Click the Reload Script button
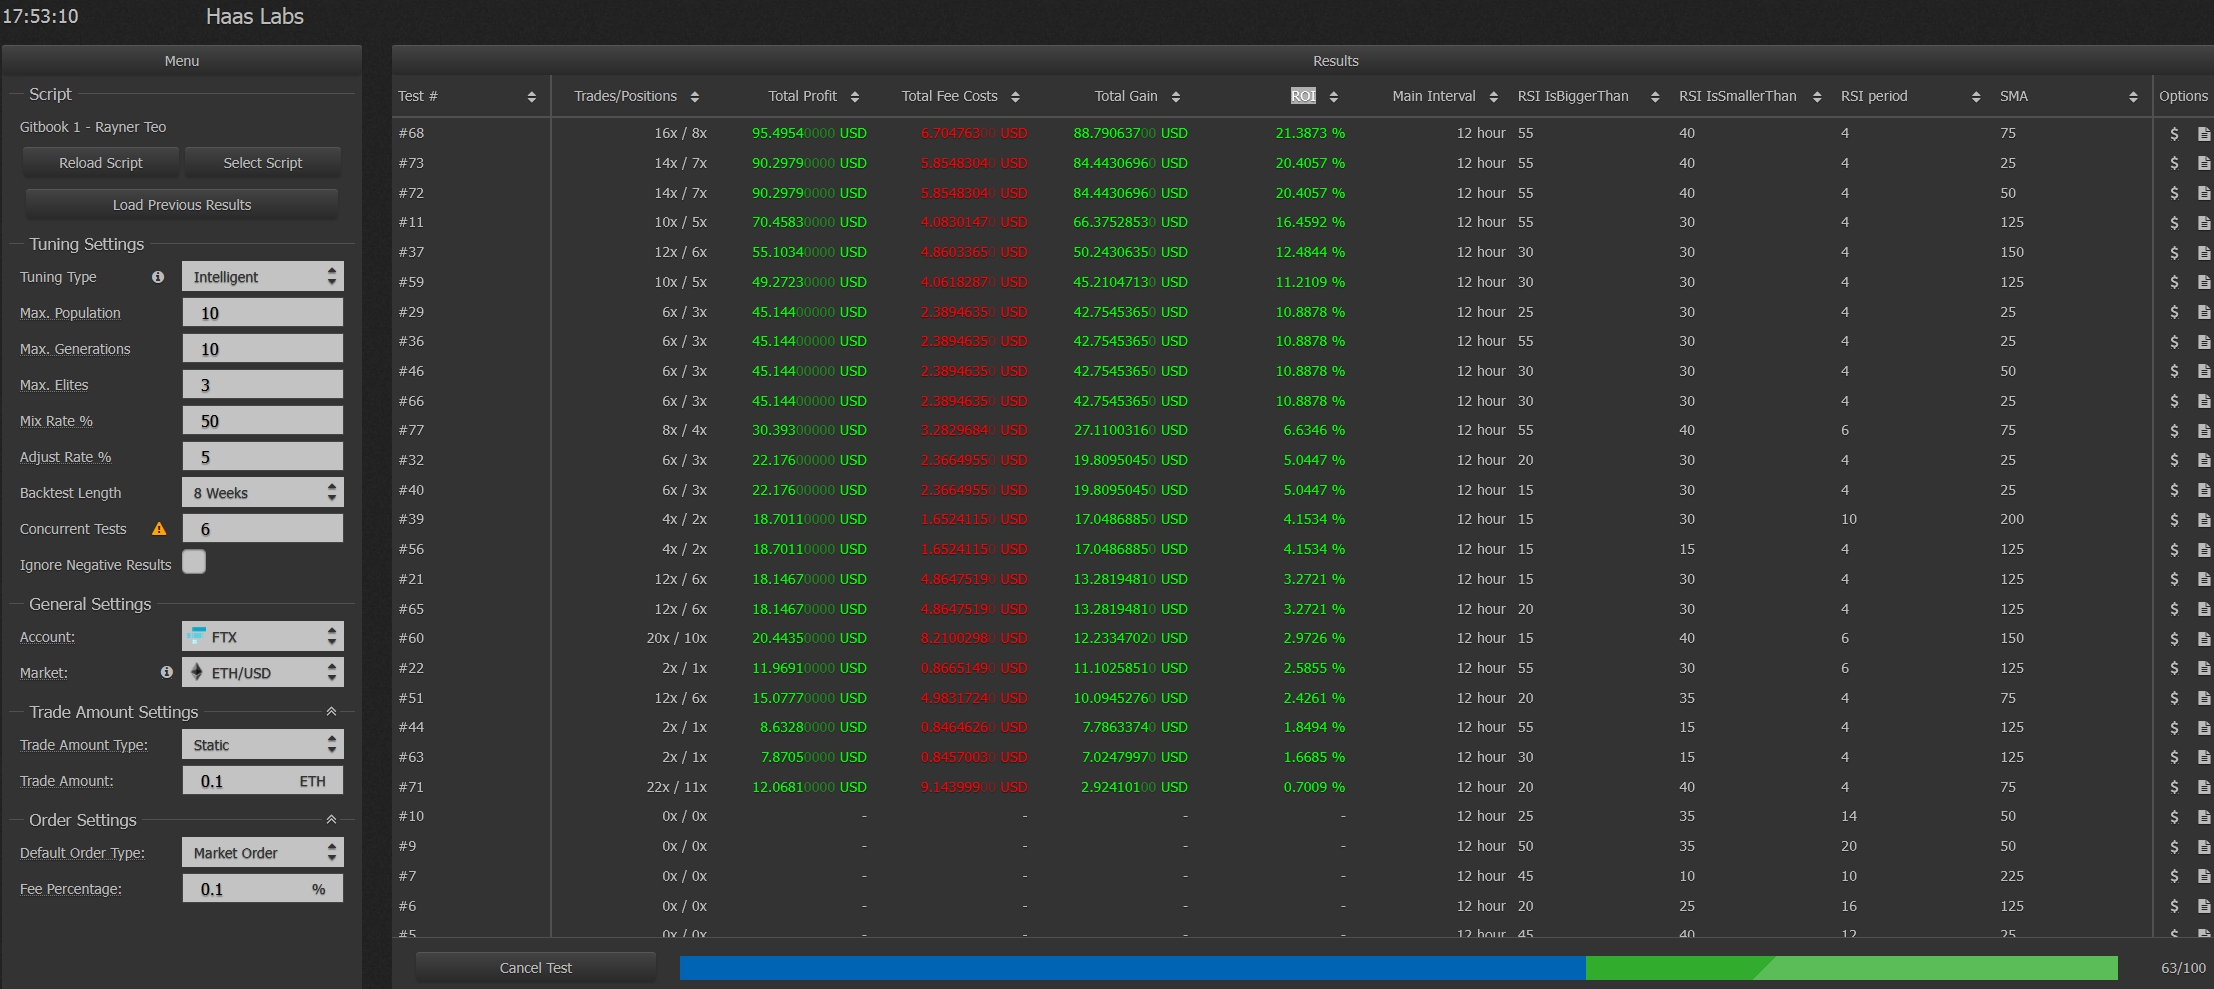2214x989 pixels. click(x=101, y=163)
